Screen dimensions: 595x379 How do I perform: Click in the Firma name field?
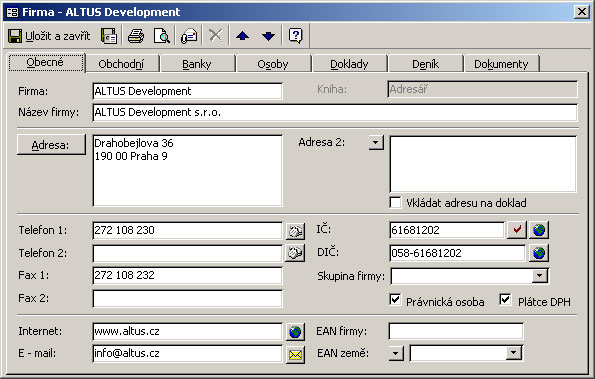point(187,91)
